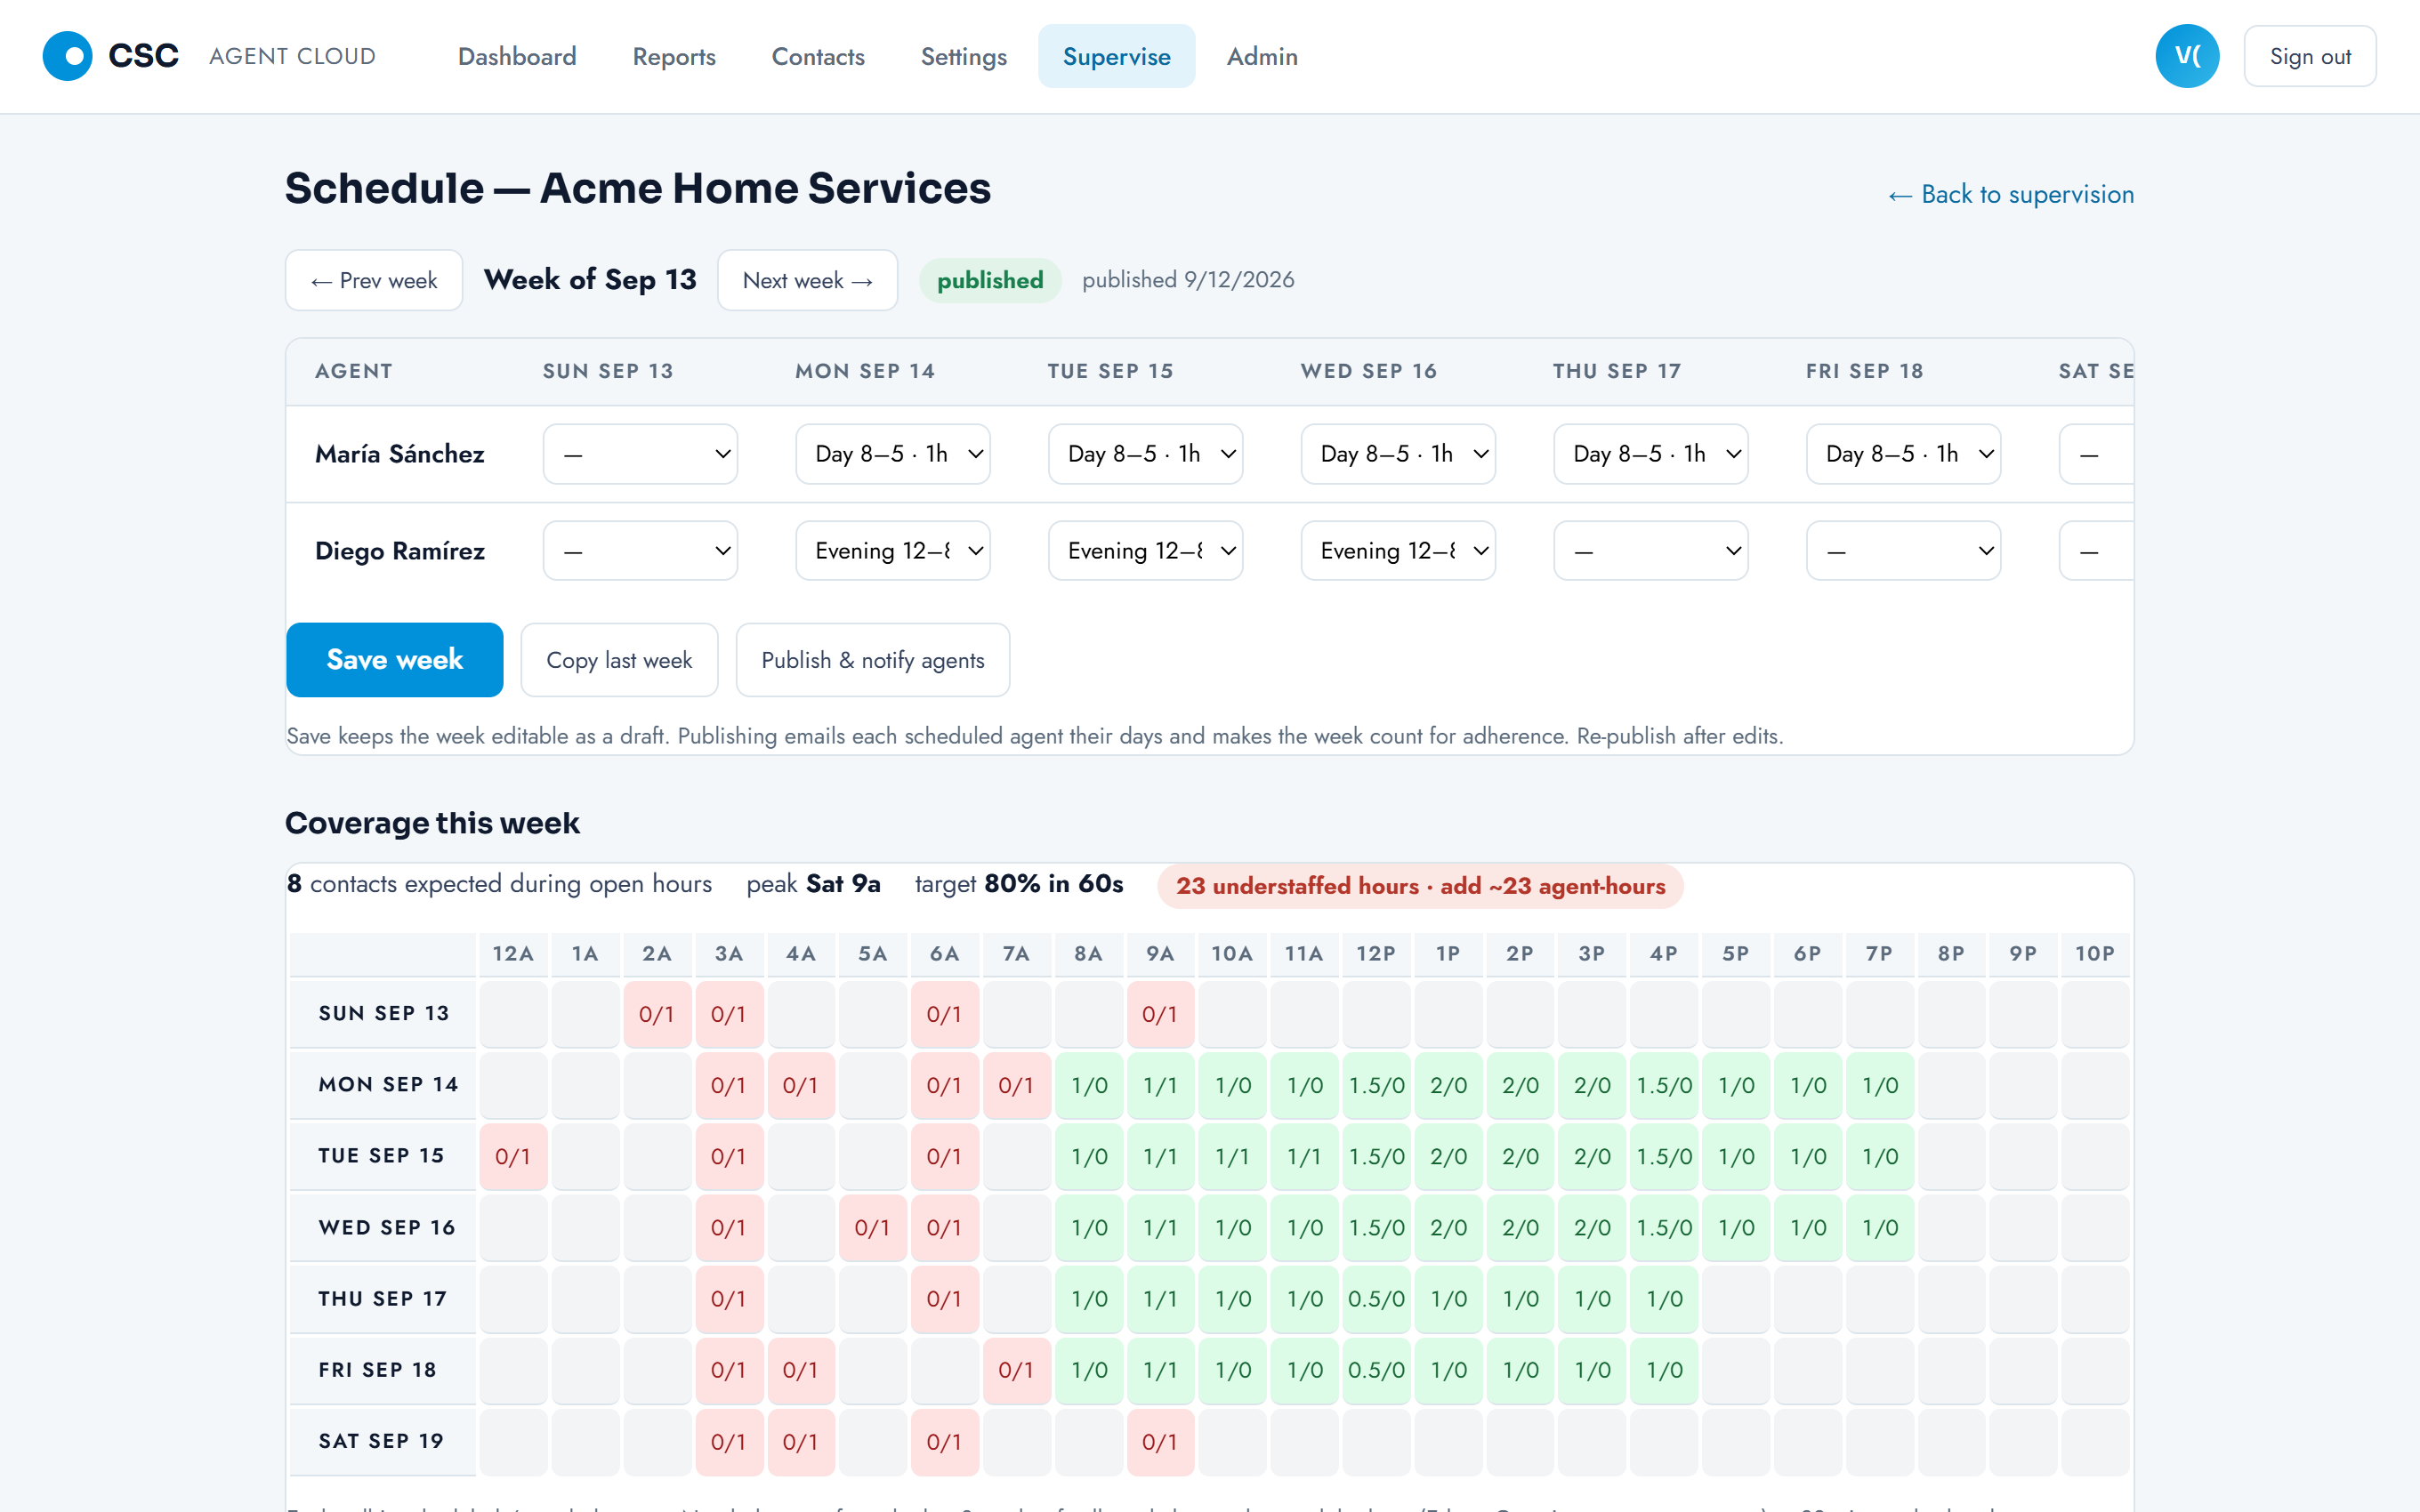Click the Sign out button
2420x1512 pixels.
(x=2309, y=56)
